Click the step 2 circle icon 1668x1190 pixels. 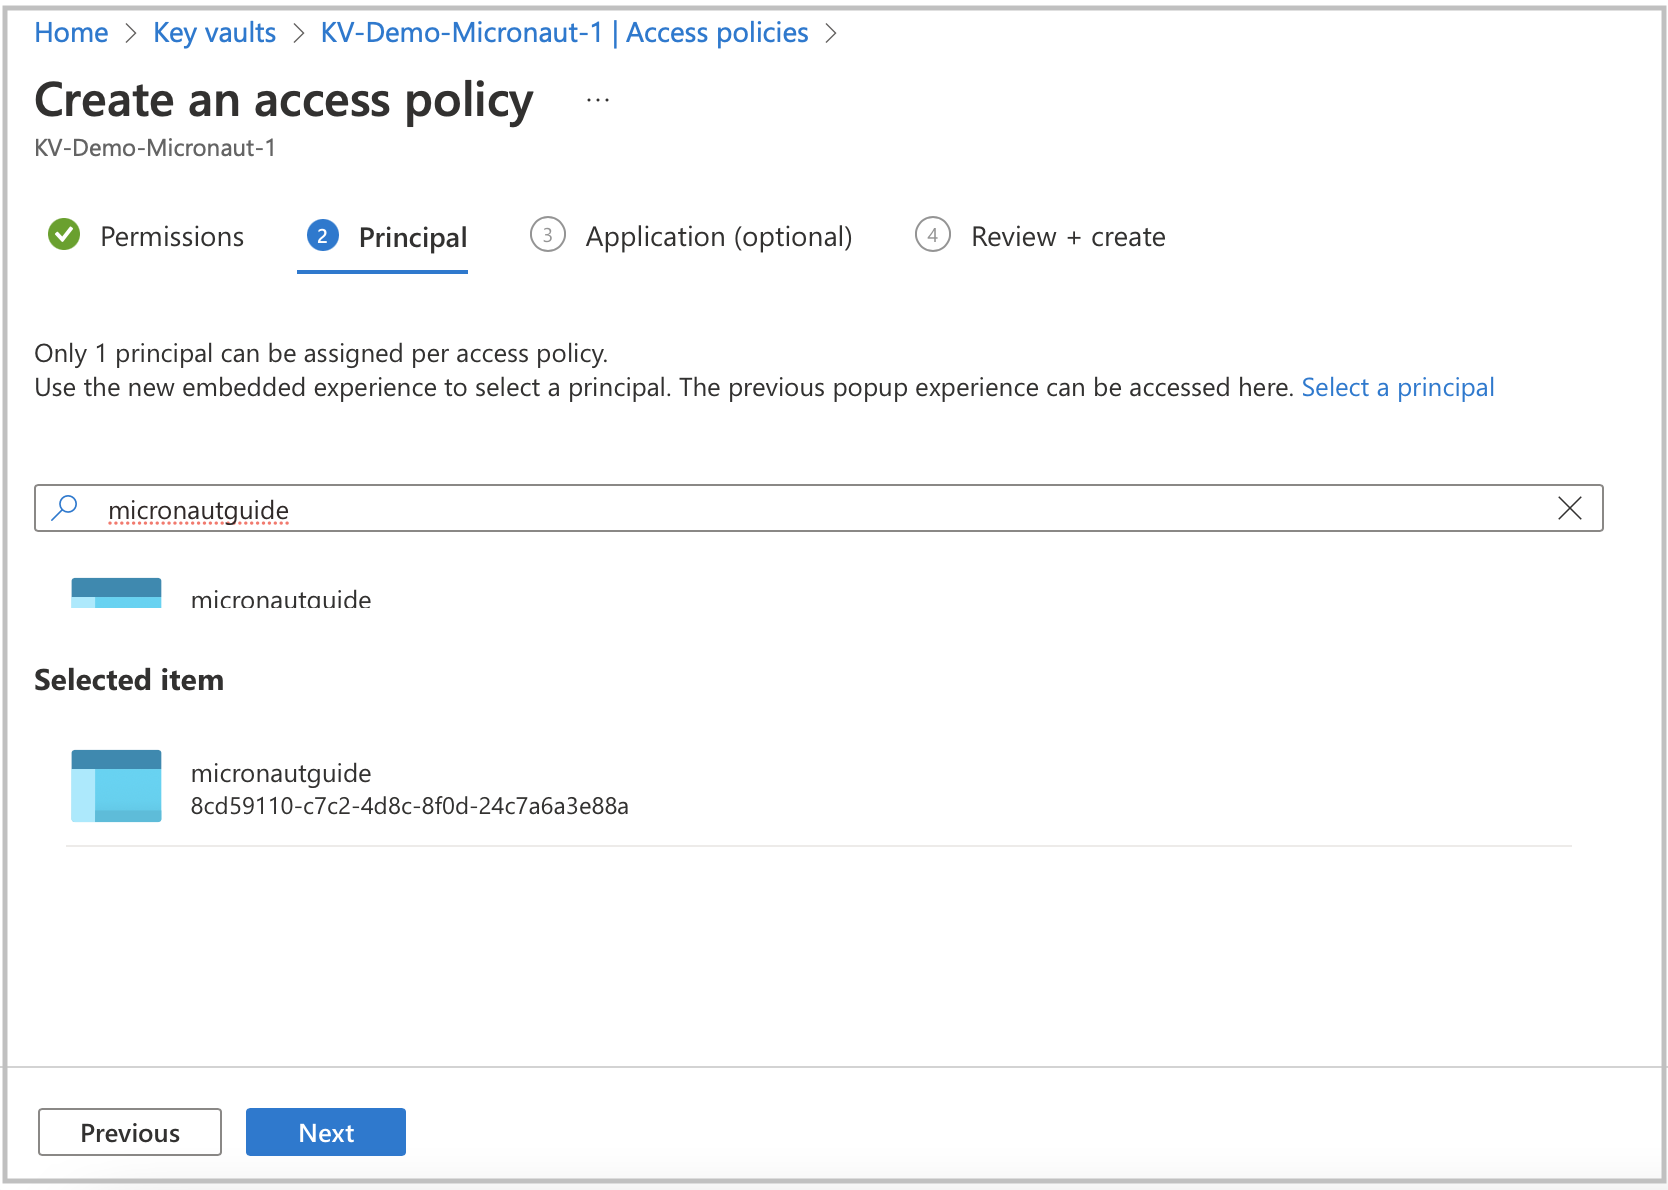322,236
